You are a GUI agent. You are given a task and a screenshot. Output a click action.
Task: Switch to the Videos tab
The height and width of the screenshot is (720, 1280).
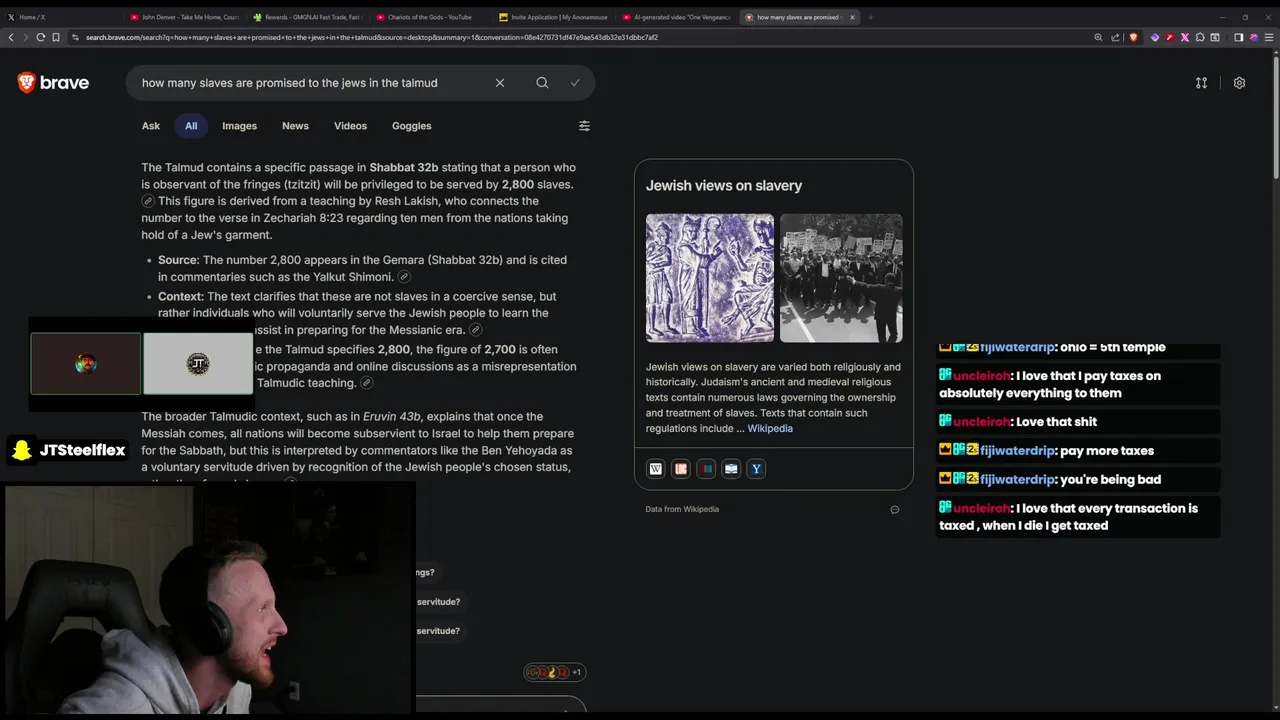350,126
